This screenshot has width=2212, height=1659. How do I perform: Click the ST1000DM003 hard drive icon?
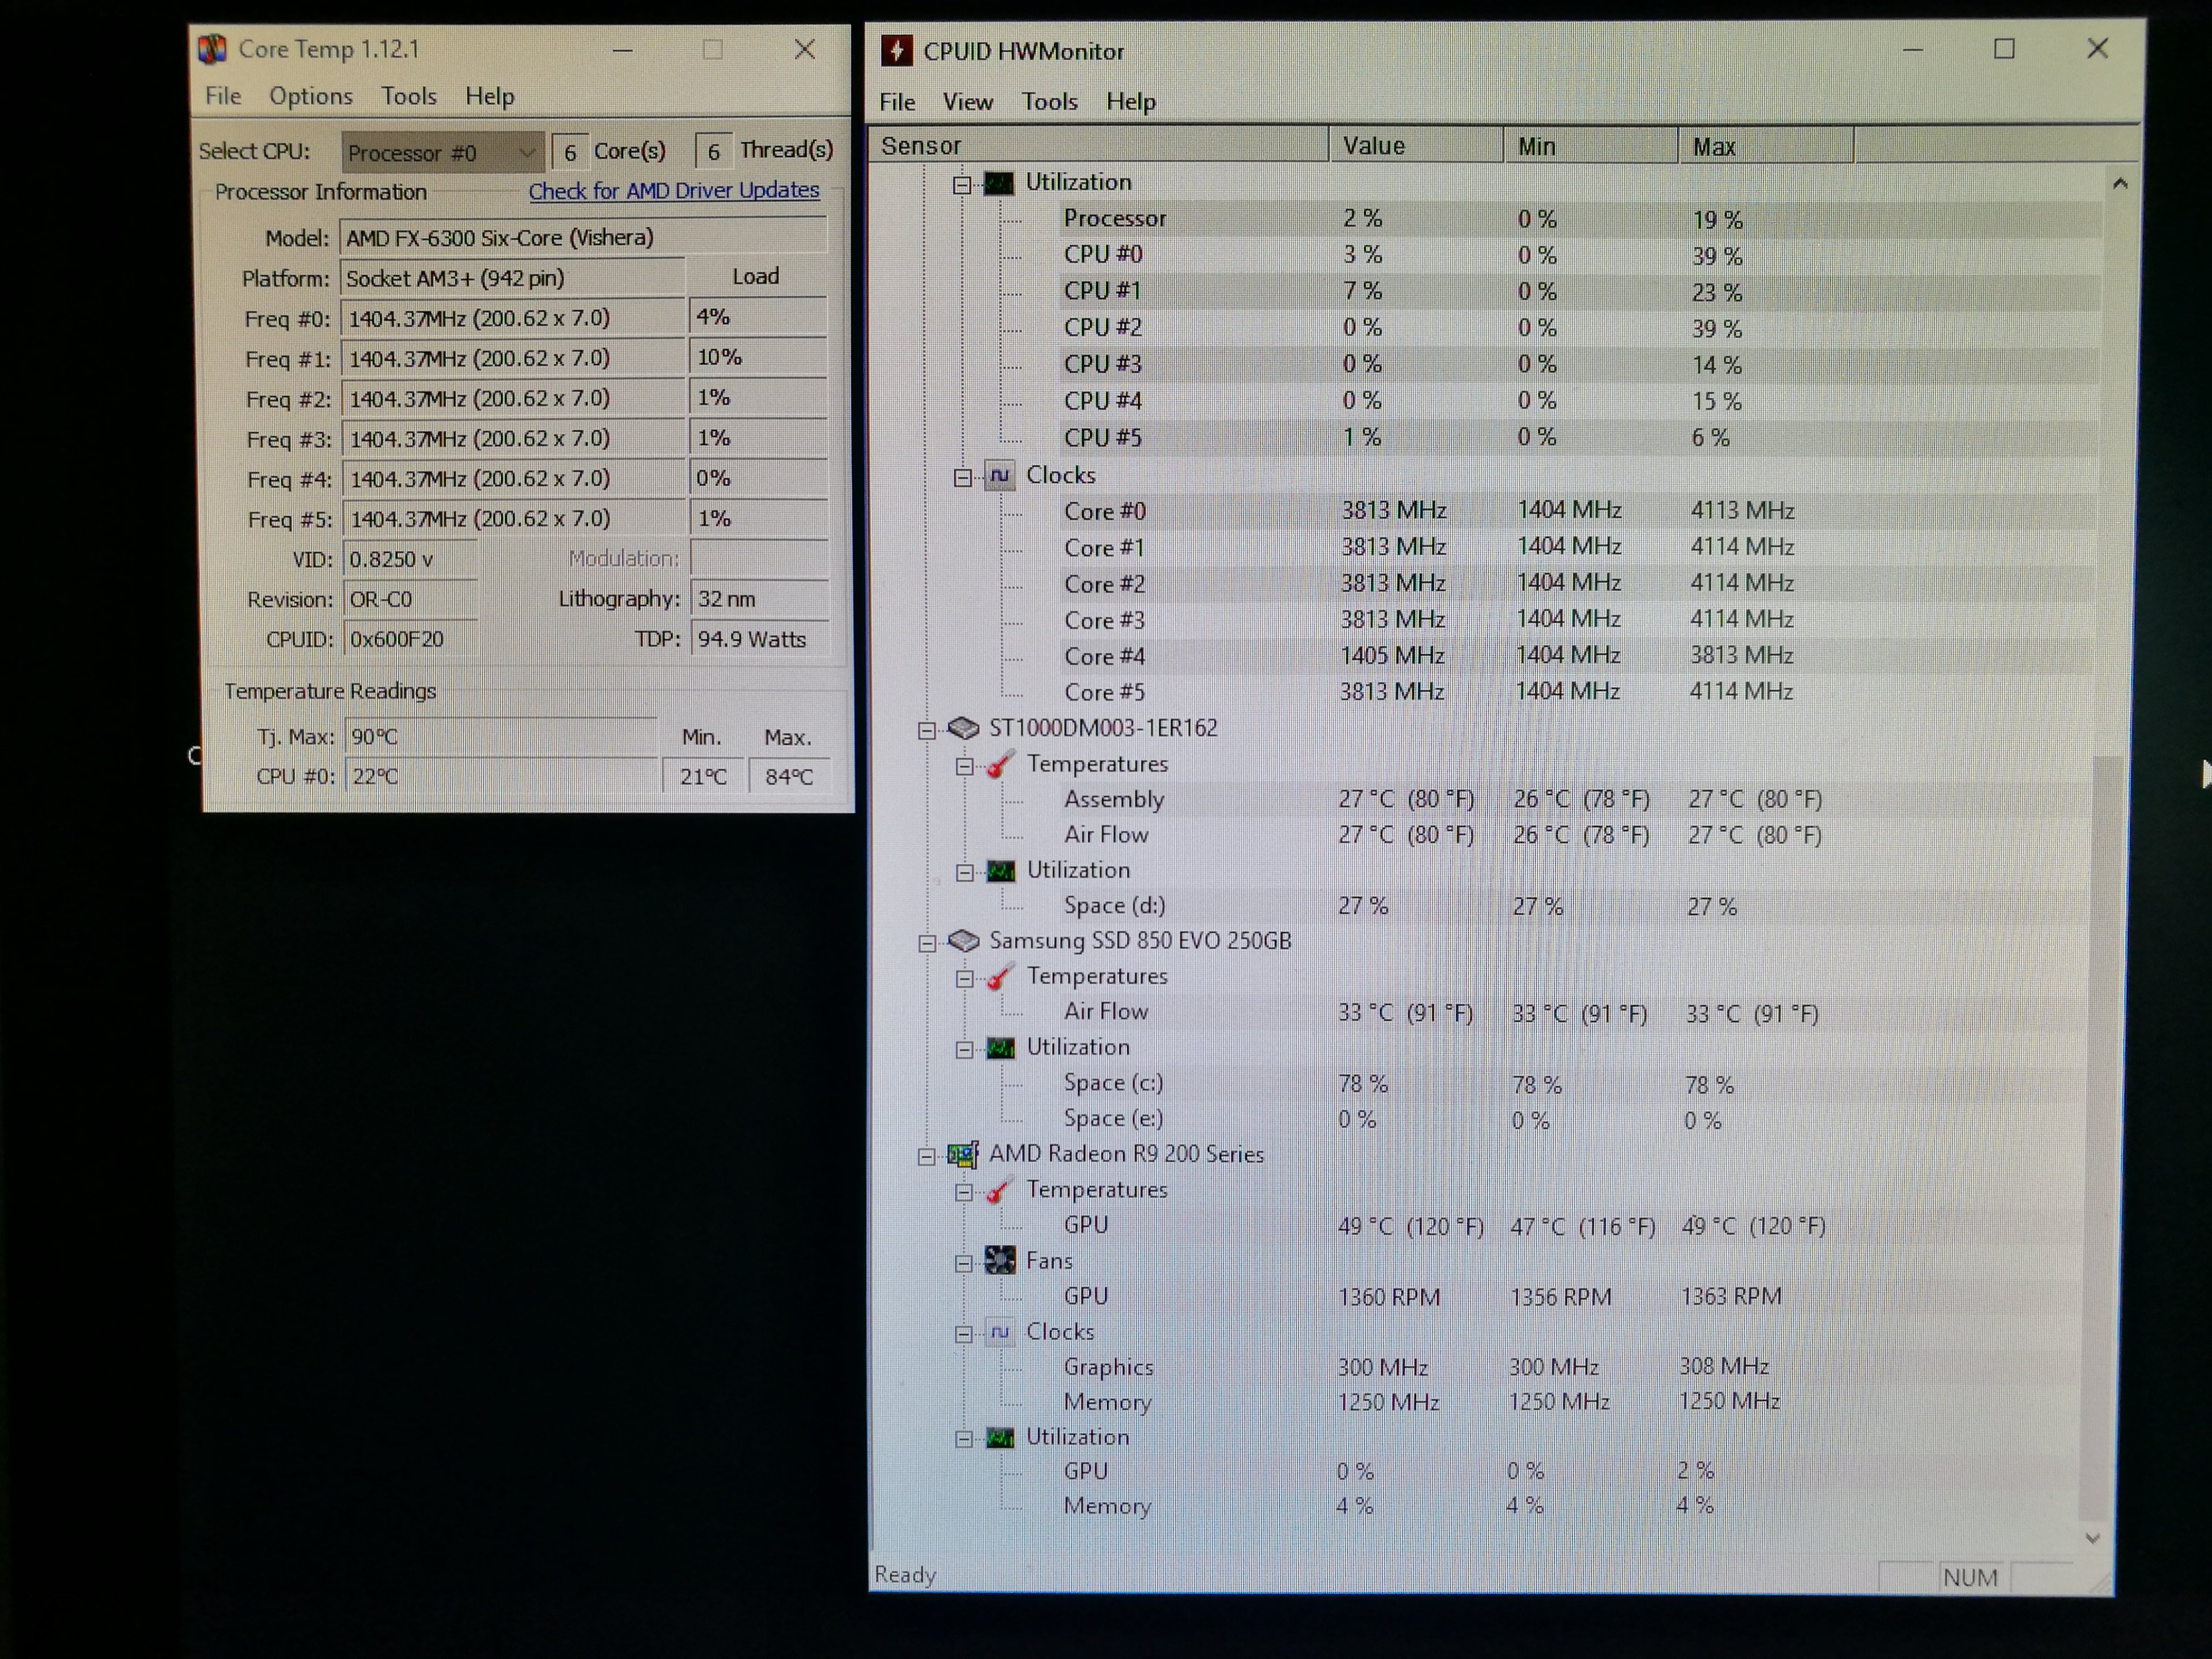tap(963, 728)
